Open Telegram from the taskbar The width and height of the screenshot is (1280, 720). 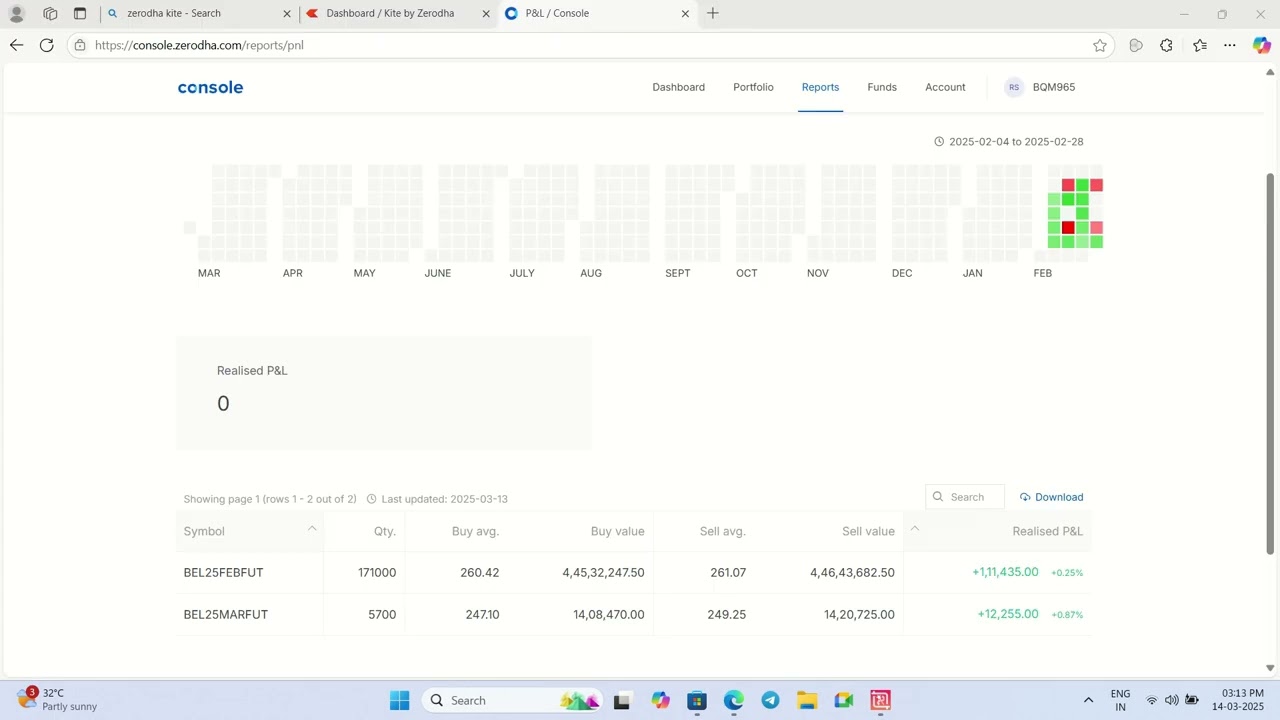pyautogui.click(x=770, y=701)
